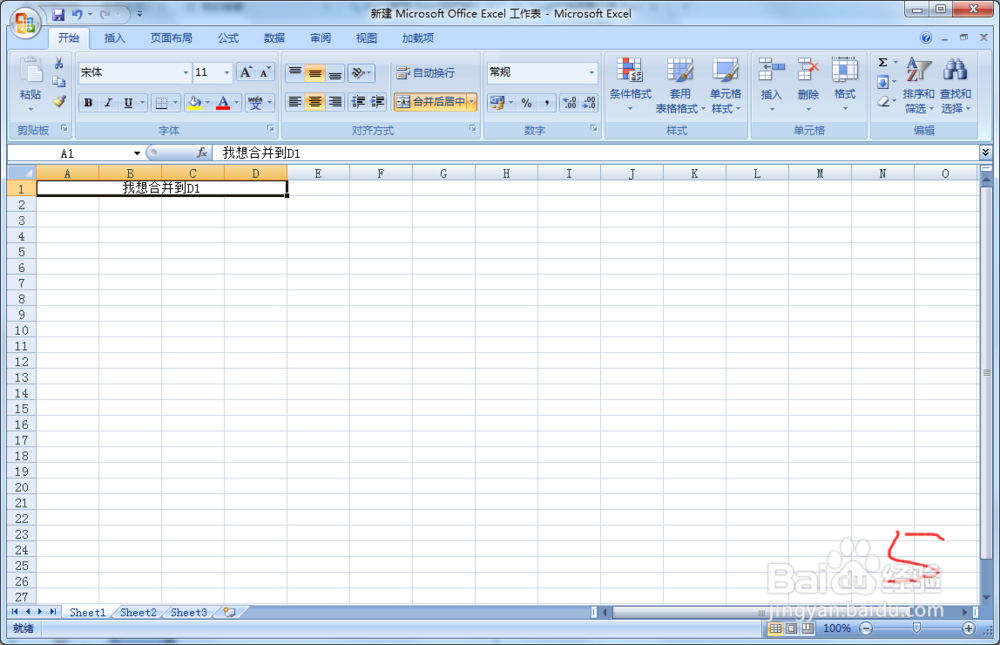
Task: Open the Format (格式) cells menu
Action: (x=844, y=85)
